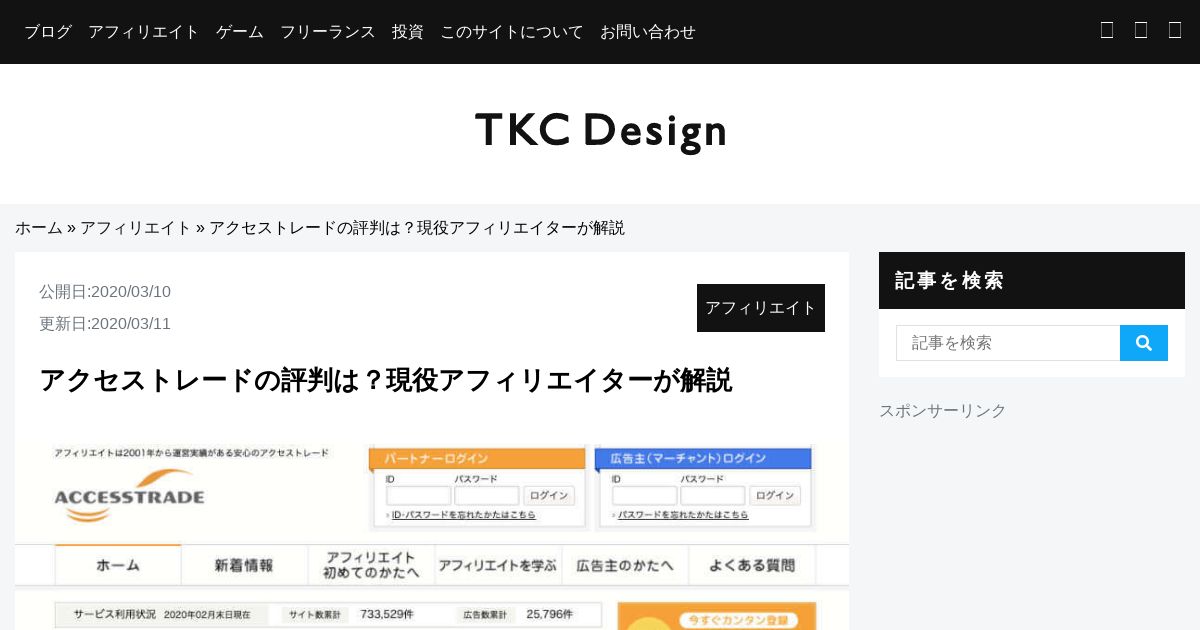Click アフィリエイト in the breadcrumb trail
The width and height of the screenshot is (1200, 630).
[136, 228]
